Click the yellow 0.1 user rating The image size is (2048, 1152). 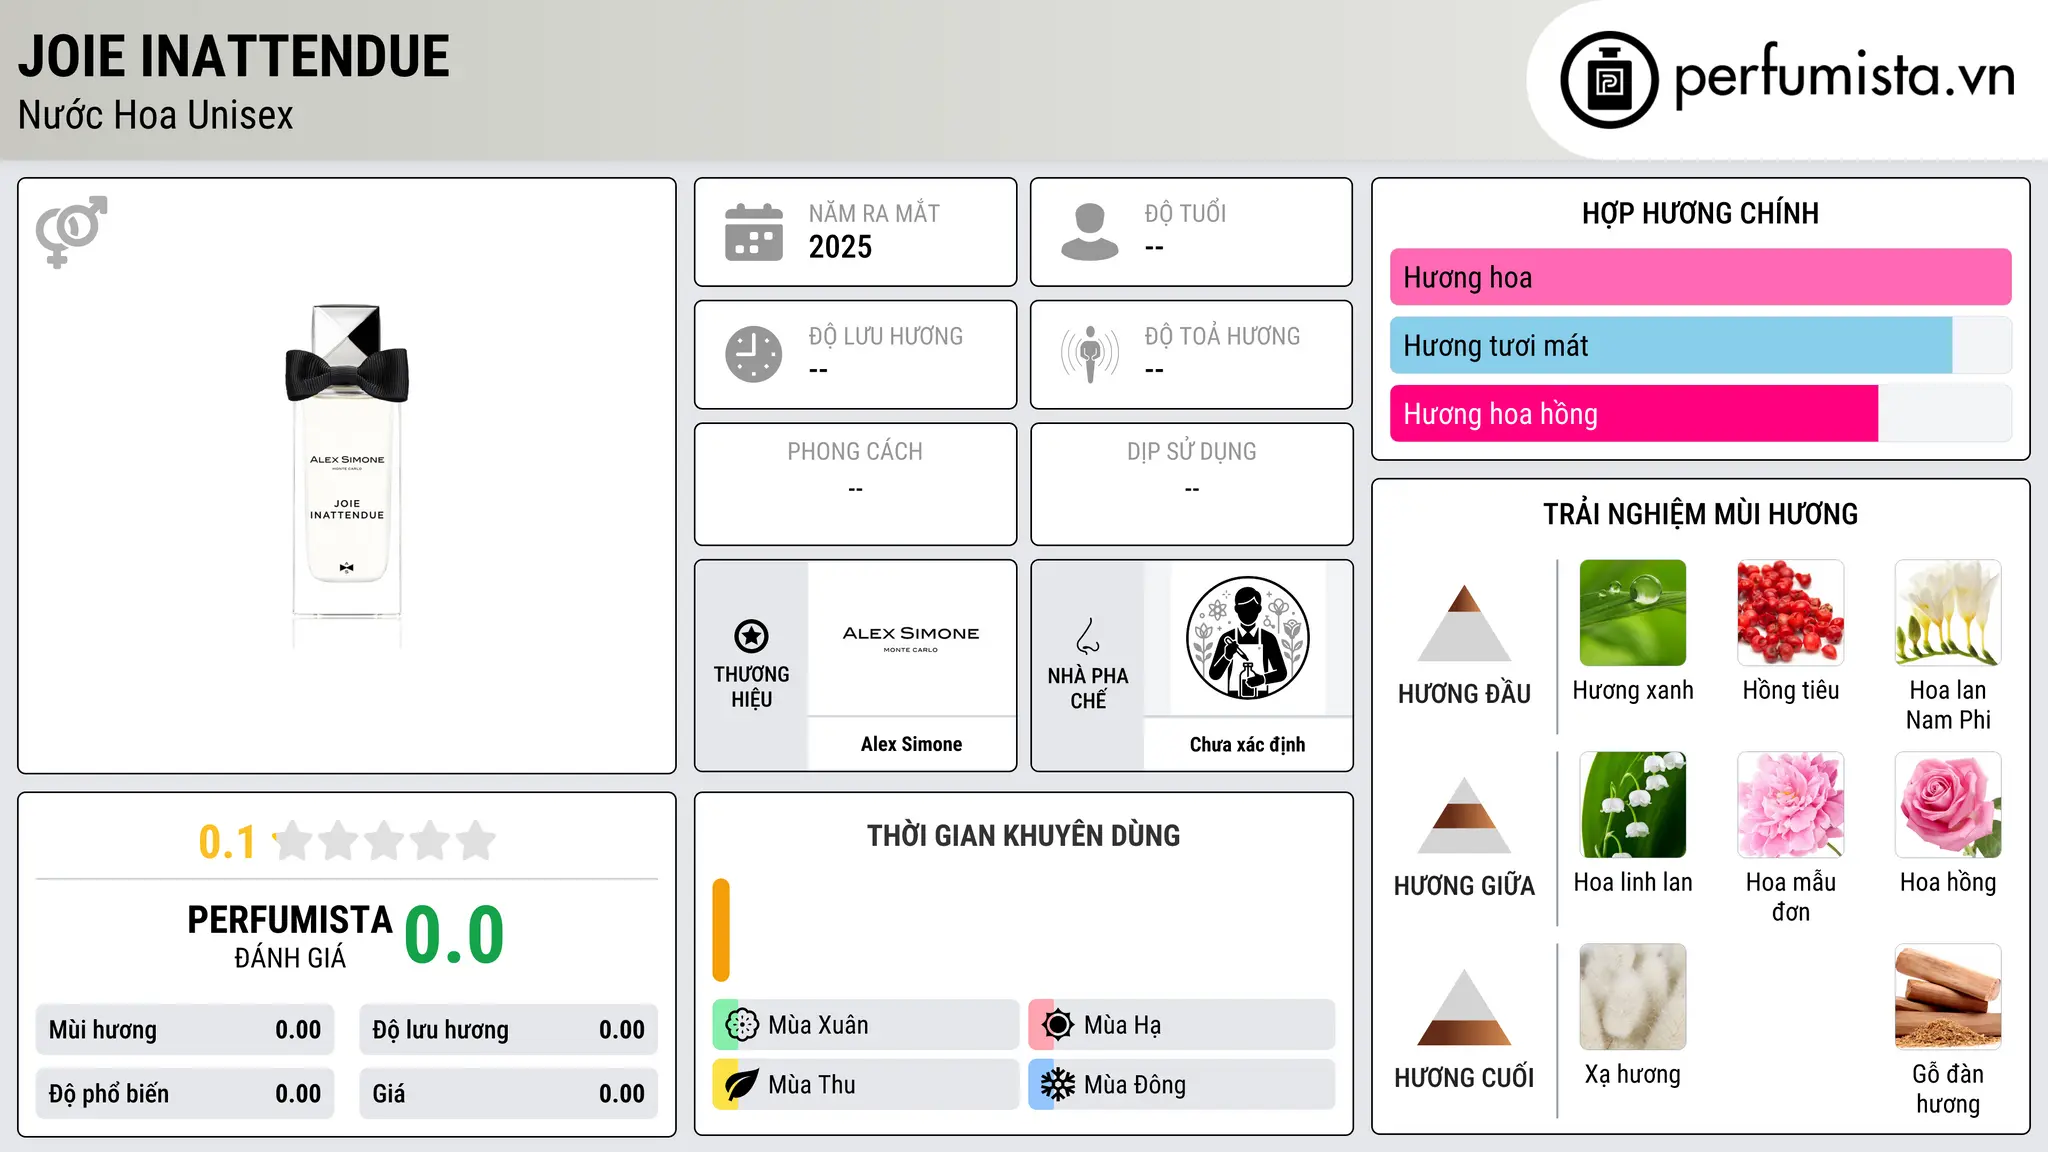(x=227, y=842)
